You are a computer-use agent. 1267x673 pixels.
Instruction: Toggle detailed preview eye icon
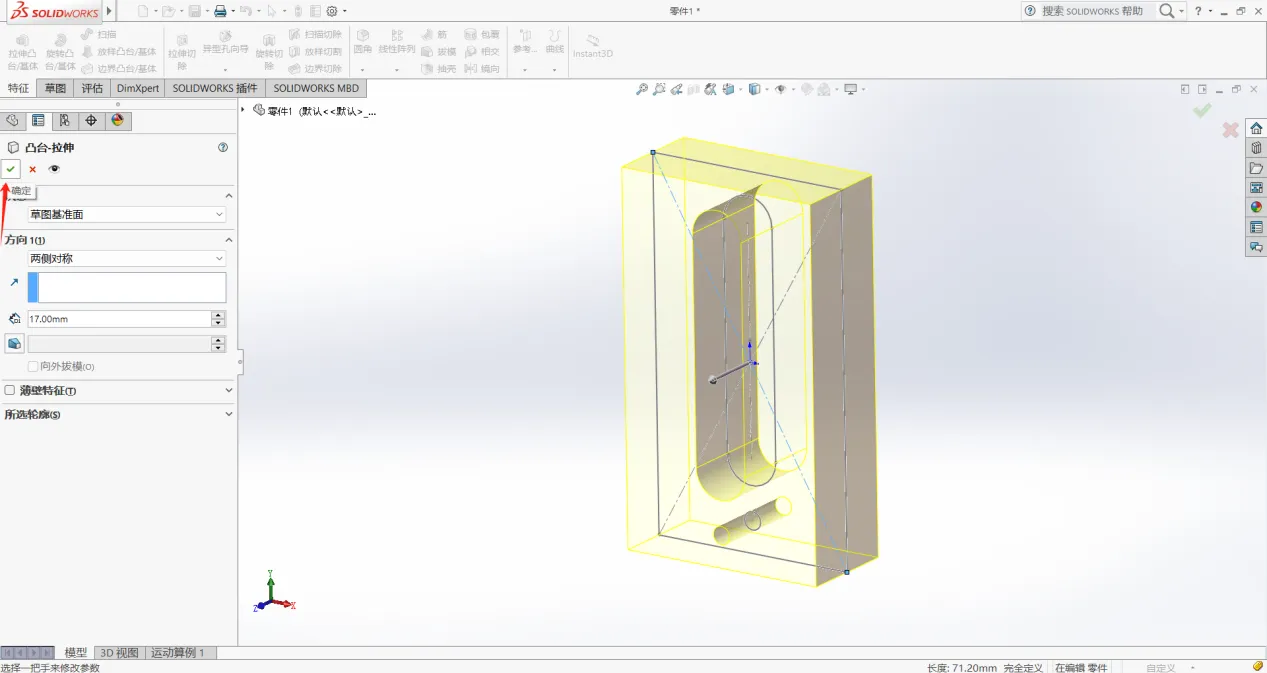click(54, 169)
